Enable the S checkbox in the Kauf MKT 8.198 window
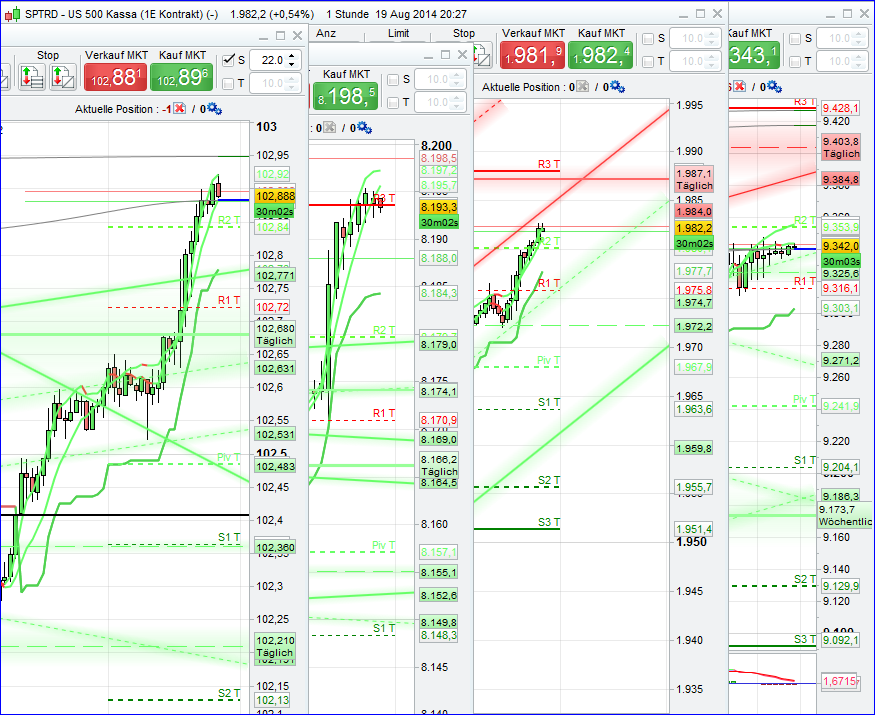 coord(393,79)
